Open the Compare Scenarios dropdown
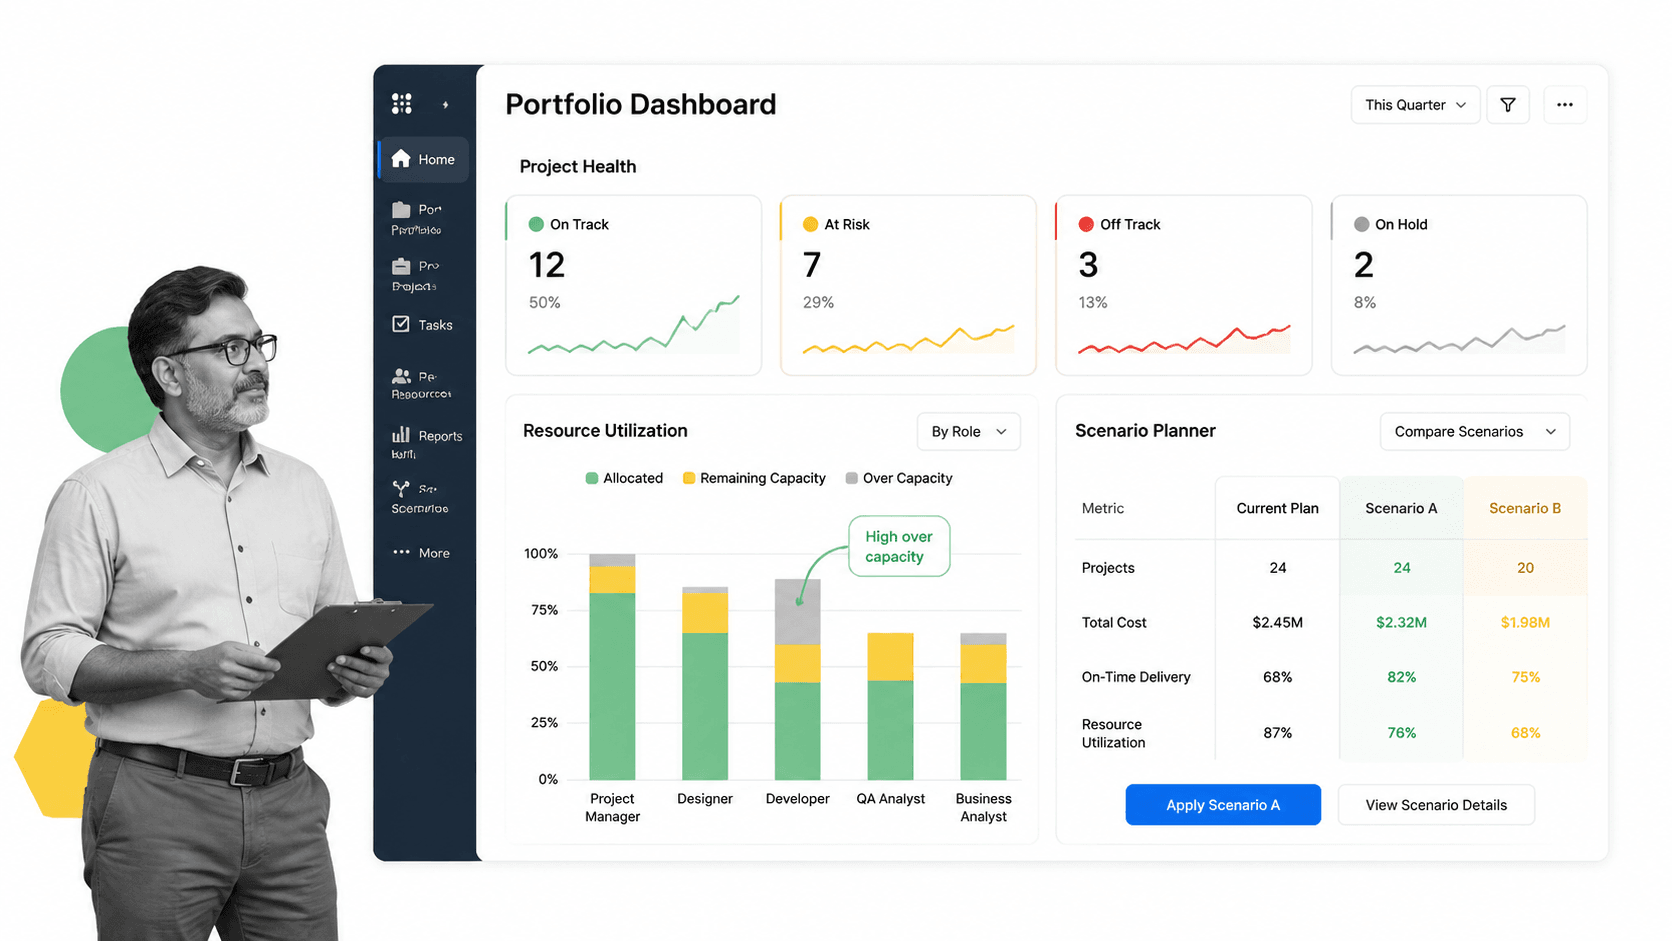 coord(1475,431)
